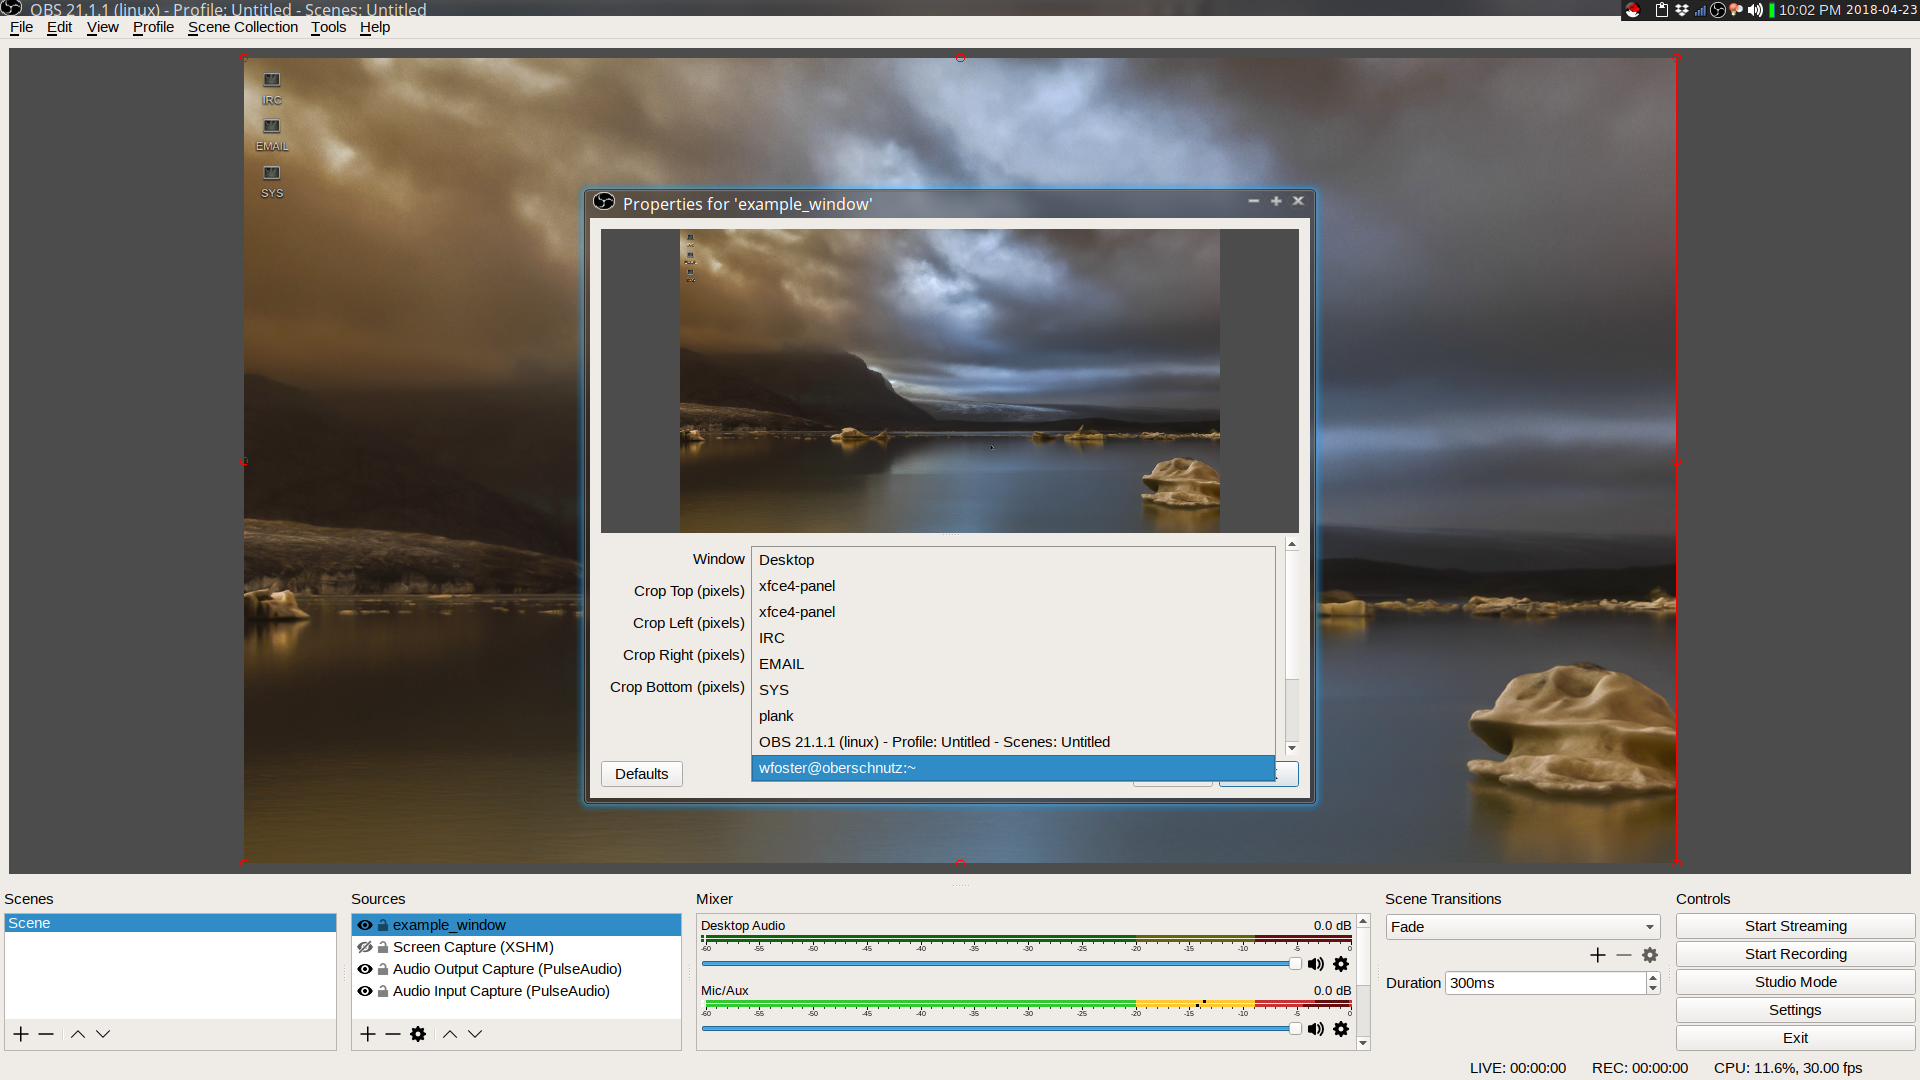Image resolution: width=1920 pixels, height=1080 pixels.
Task: Click the Desktop Audio volume slider
Action: pyautogui.click(x=1000, y=964)
